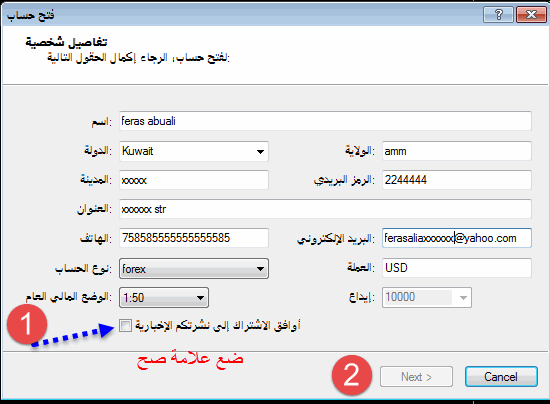
Task: Click the Next button
Action: 416,377
